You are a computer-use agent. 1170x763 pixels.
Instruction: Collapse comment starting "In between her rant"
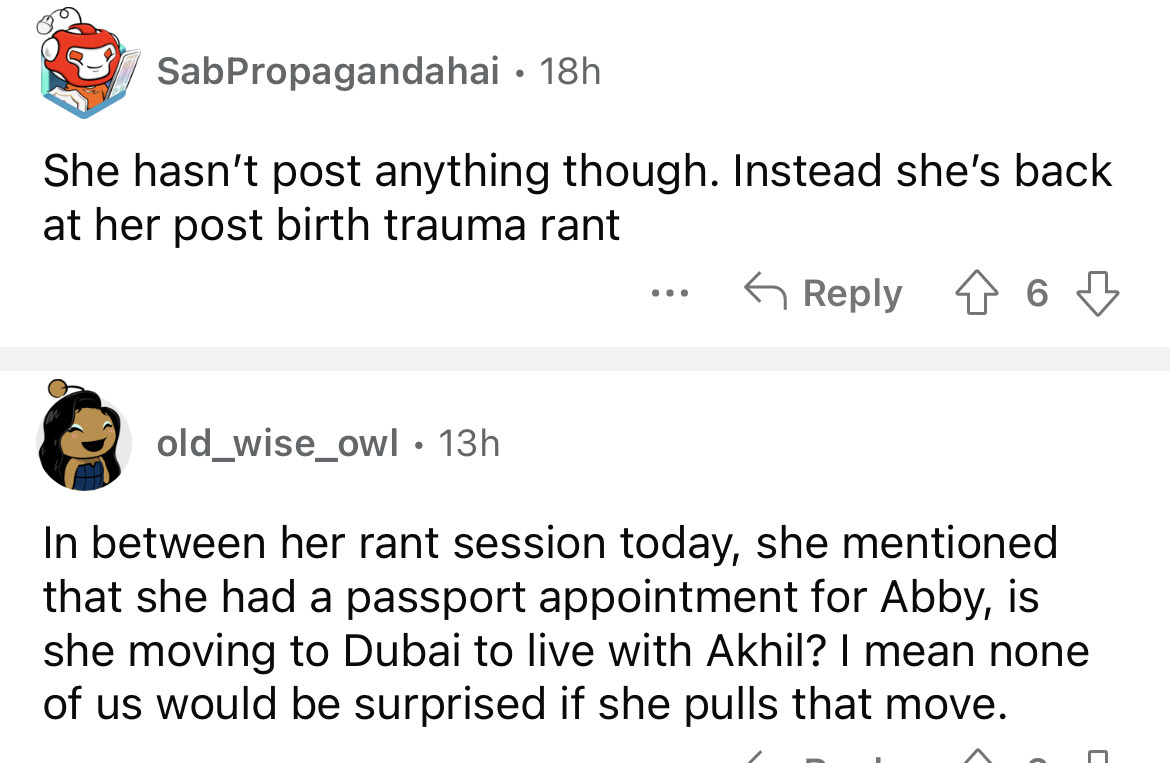pos(550,543)
